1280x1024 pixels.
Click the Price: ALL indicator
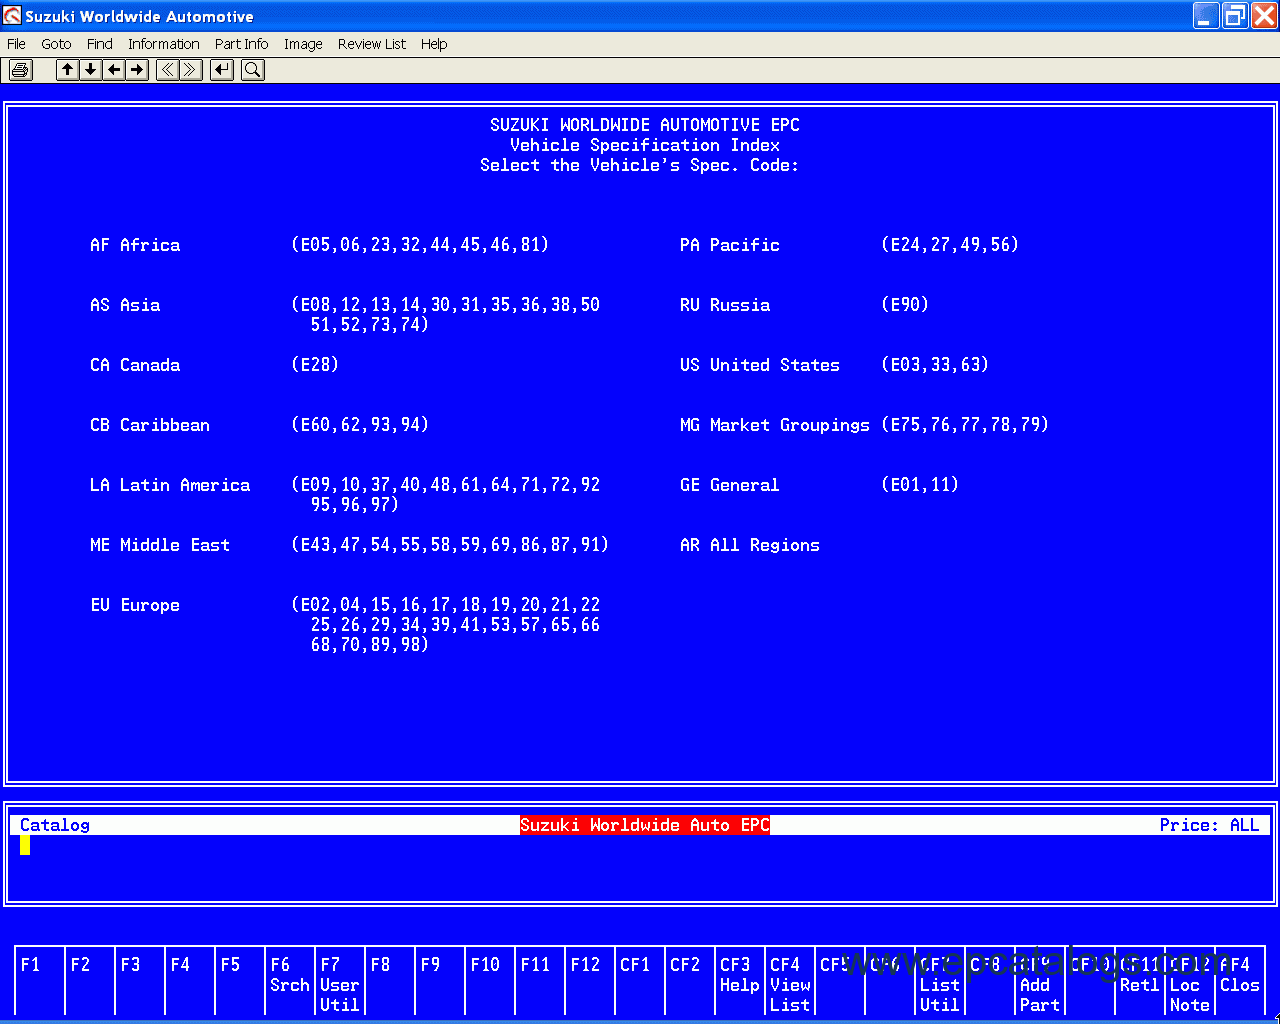1210,825
